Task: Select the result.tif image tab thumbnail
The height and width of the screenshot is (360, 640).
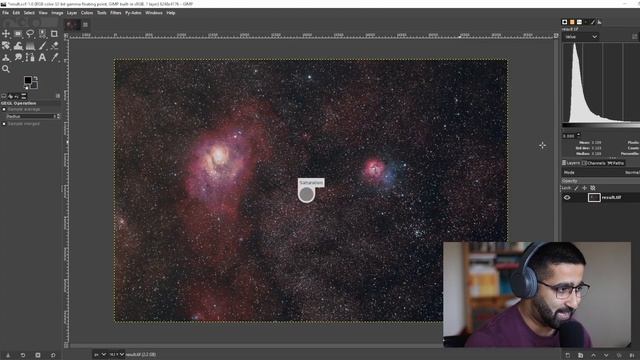Action: (73, 25)
